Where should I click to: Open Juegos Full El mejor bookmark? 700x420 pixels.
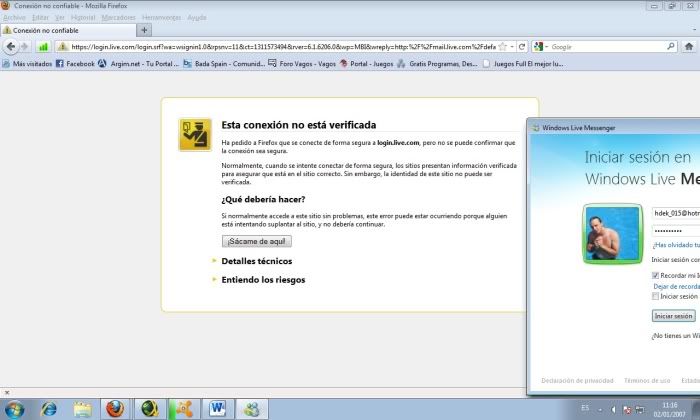click(x=523, y=64)
